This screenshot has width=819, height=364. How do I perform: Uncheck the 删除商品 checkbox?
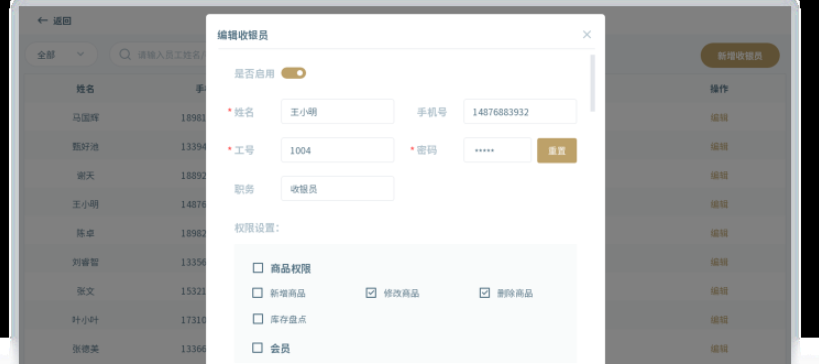tap(485, 293)
